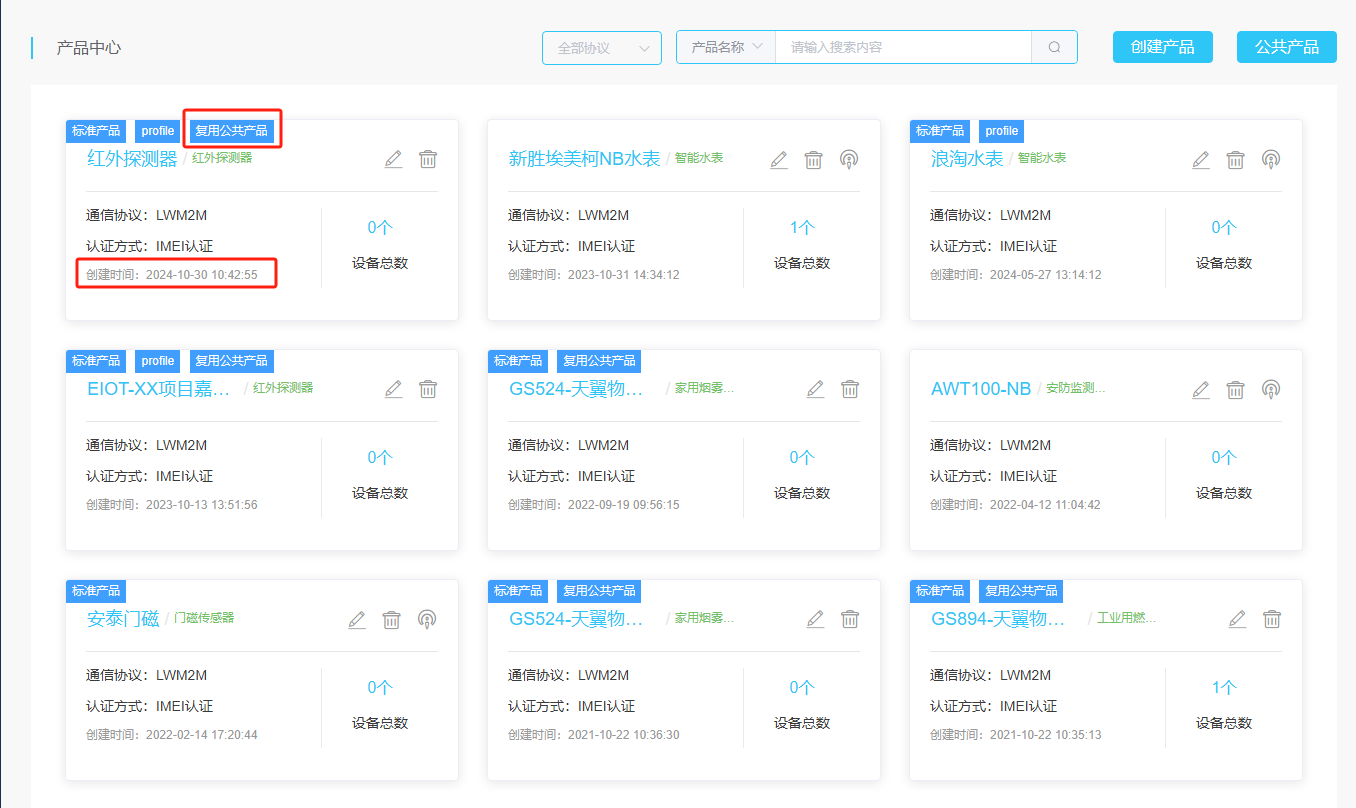The width and height of the screenshot is (1356, 808).
Task: Click the 公共产品 button
Action: click(x=1286, y=47)
